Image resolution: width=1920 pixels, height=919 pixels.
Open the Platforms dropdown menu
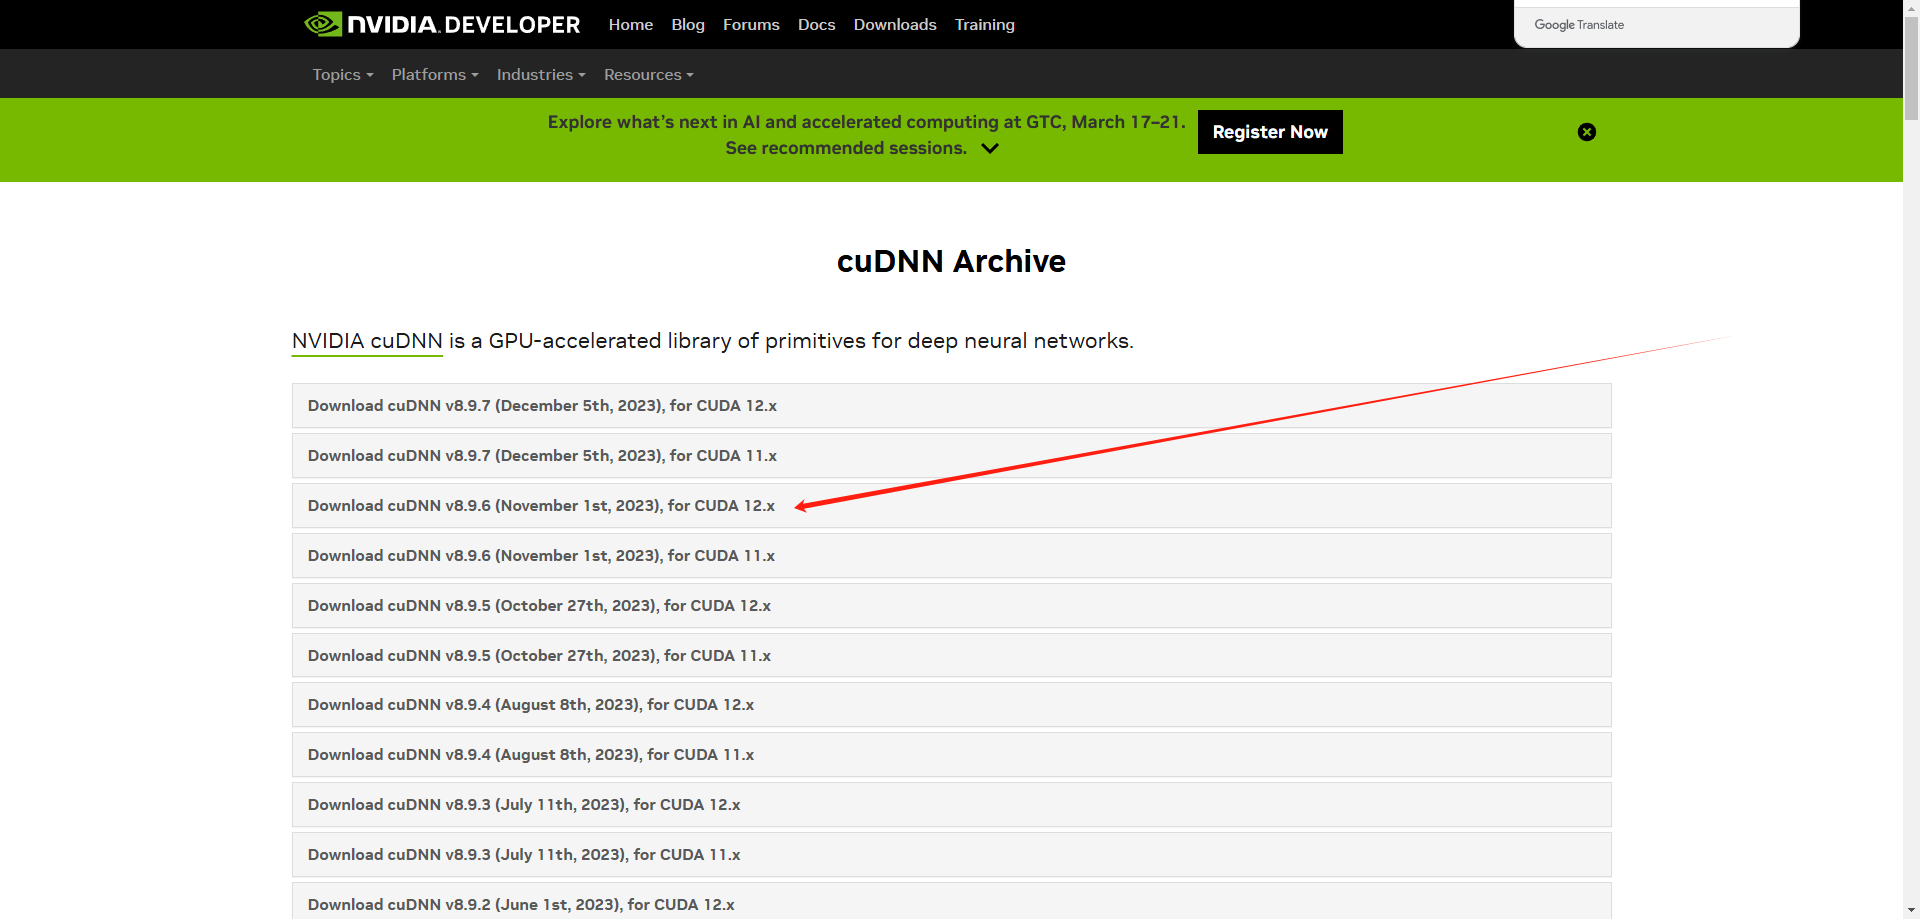434,75
